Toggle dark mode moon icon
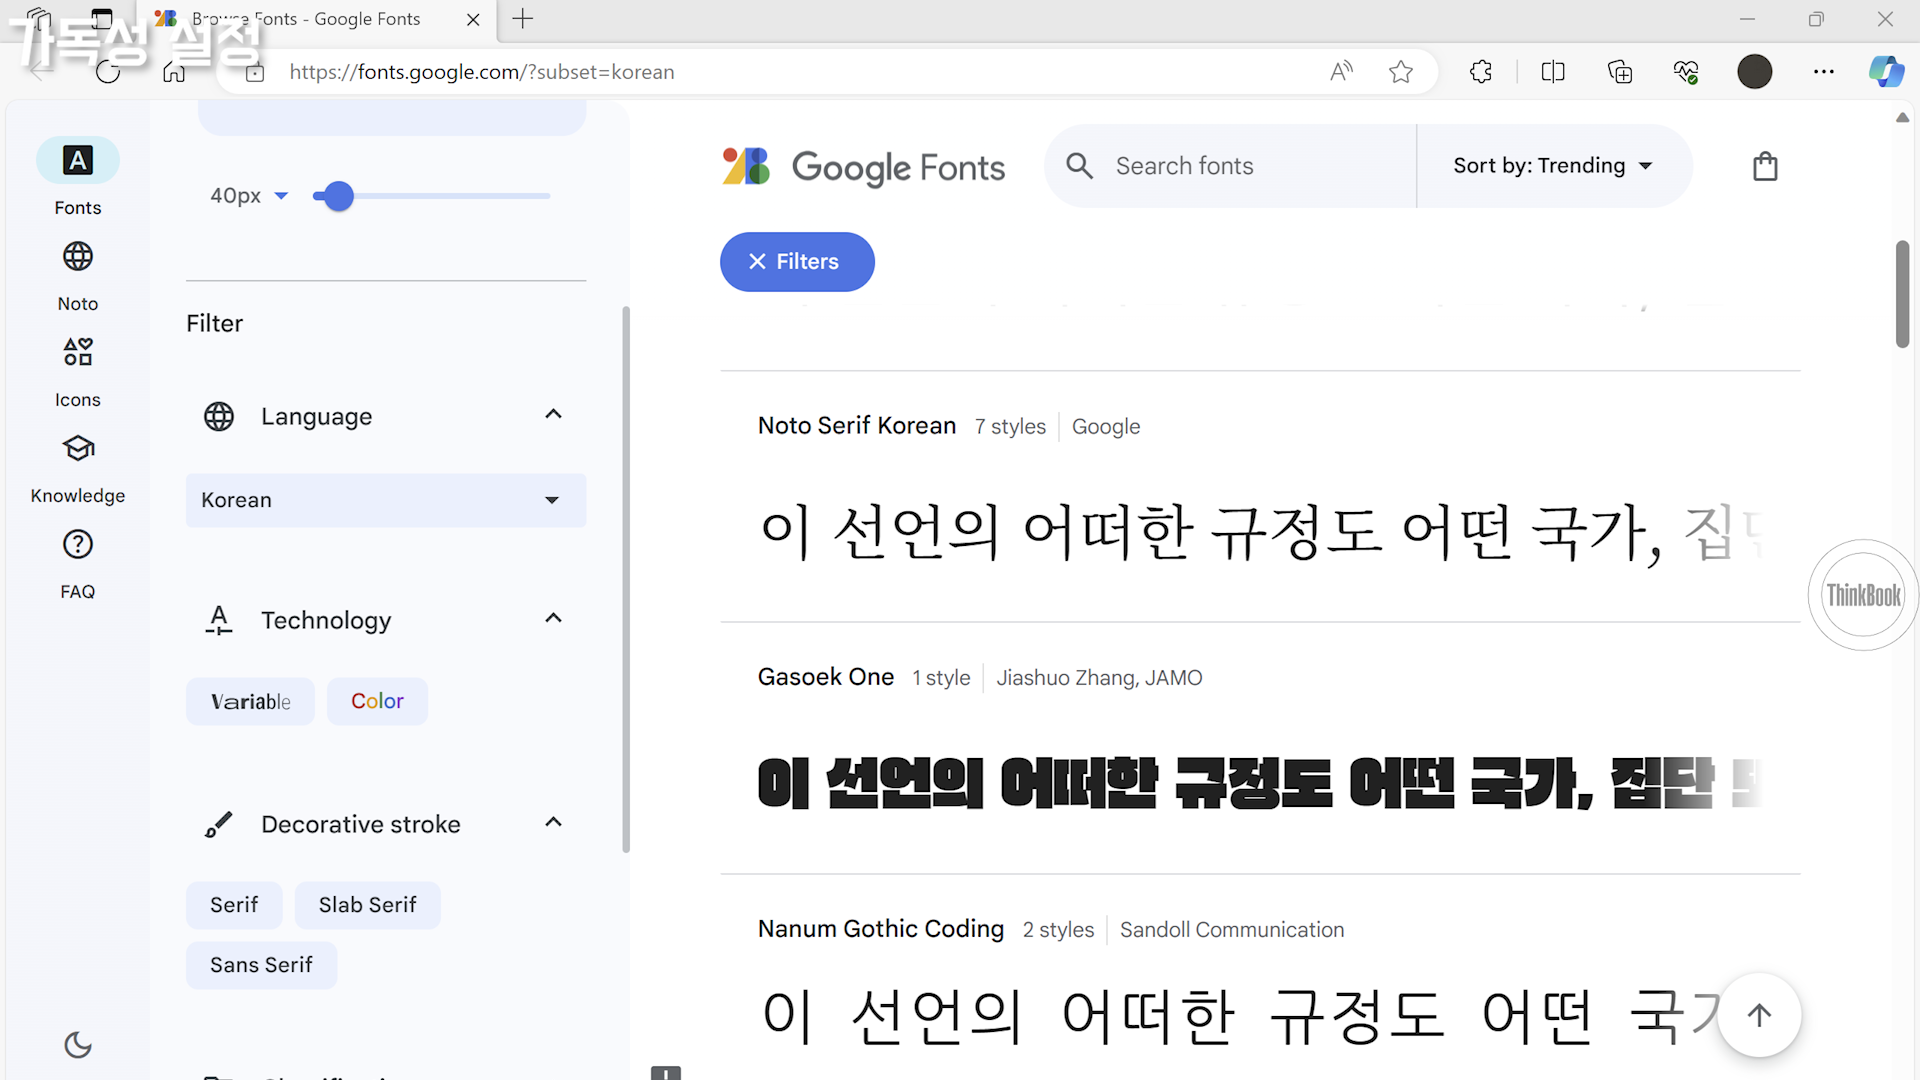 78,1045
